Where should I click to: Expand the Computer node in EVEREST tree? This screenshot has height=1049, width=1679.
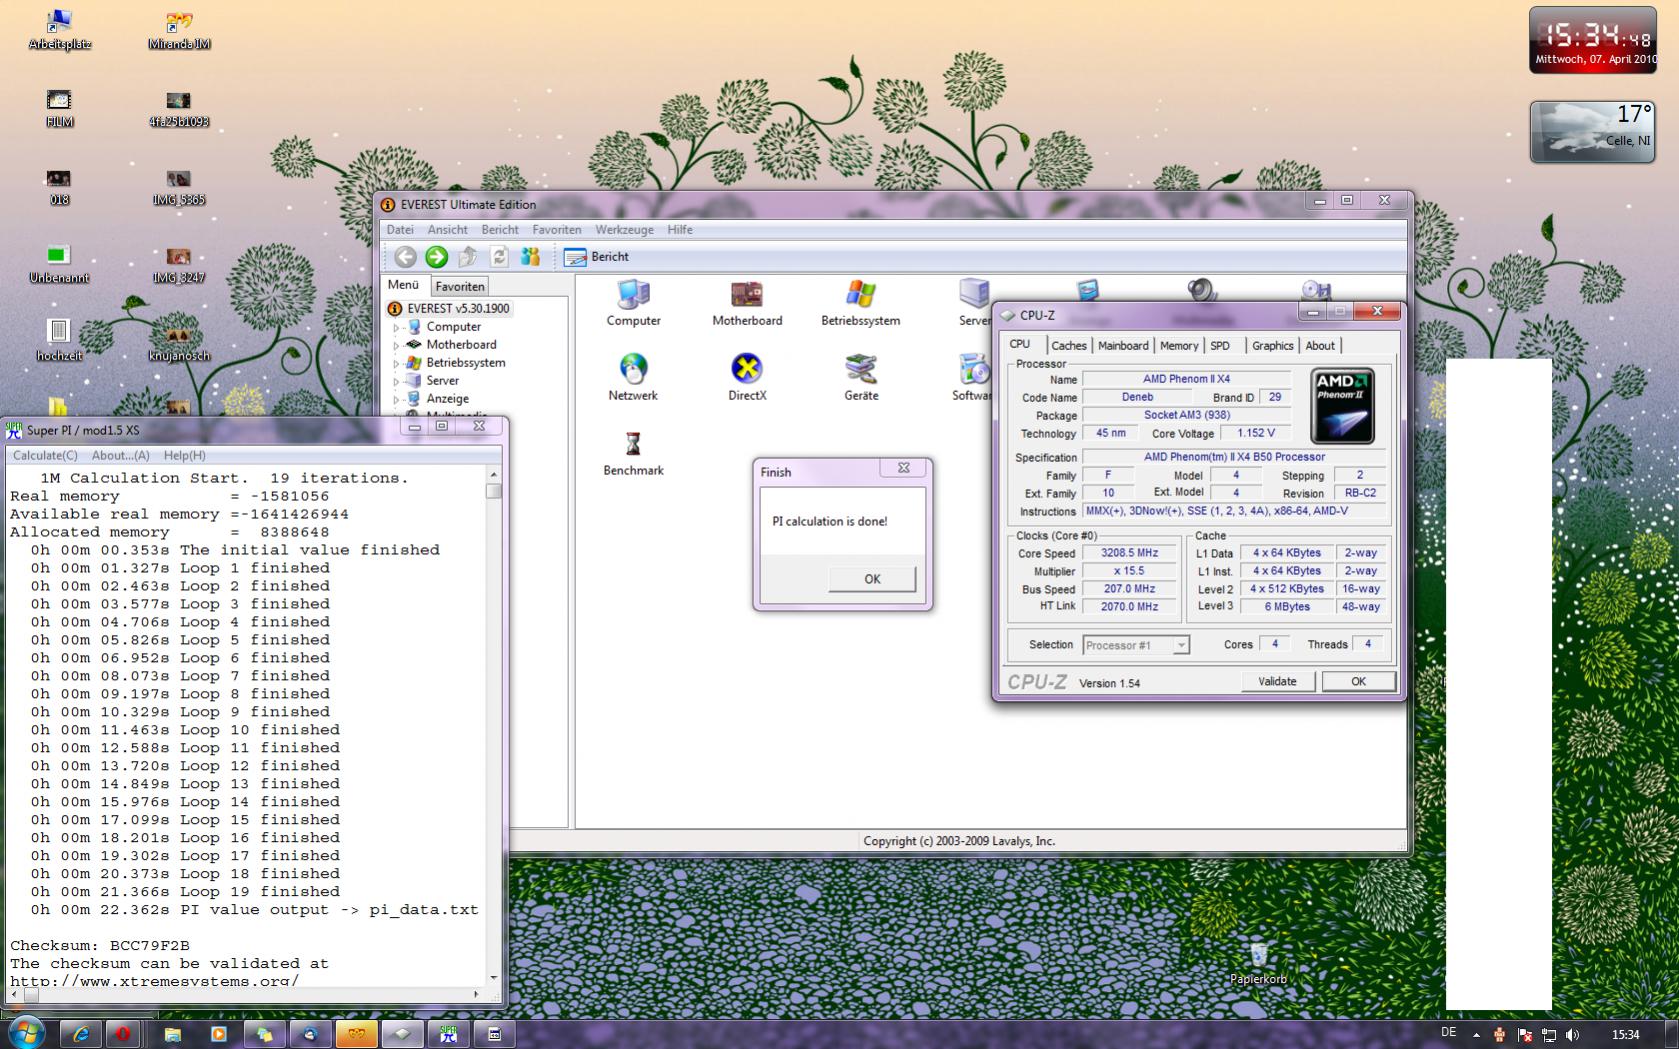pyautogui.click(x=396, y=327)
